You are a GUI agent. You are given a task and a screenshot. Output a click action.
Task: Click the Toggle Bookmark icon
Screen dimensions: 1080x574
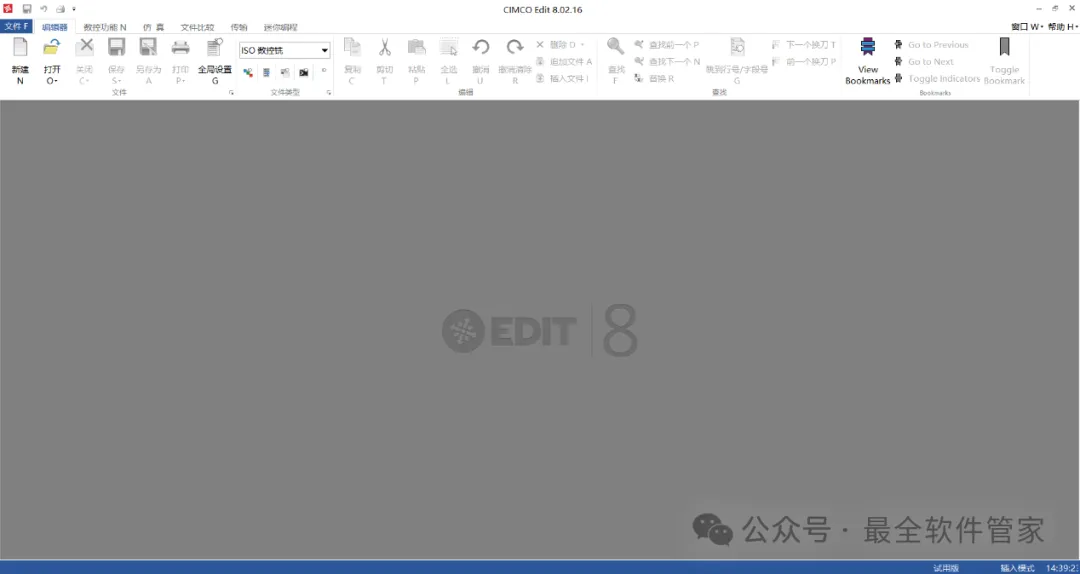click(1004, 48)
